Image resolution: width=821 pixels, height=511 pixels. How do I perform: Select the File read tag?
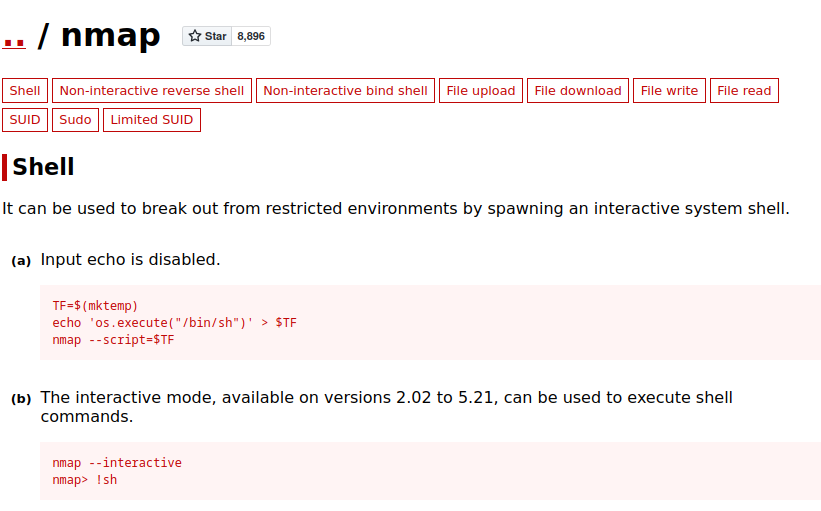click(744, 91)
